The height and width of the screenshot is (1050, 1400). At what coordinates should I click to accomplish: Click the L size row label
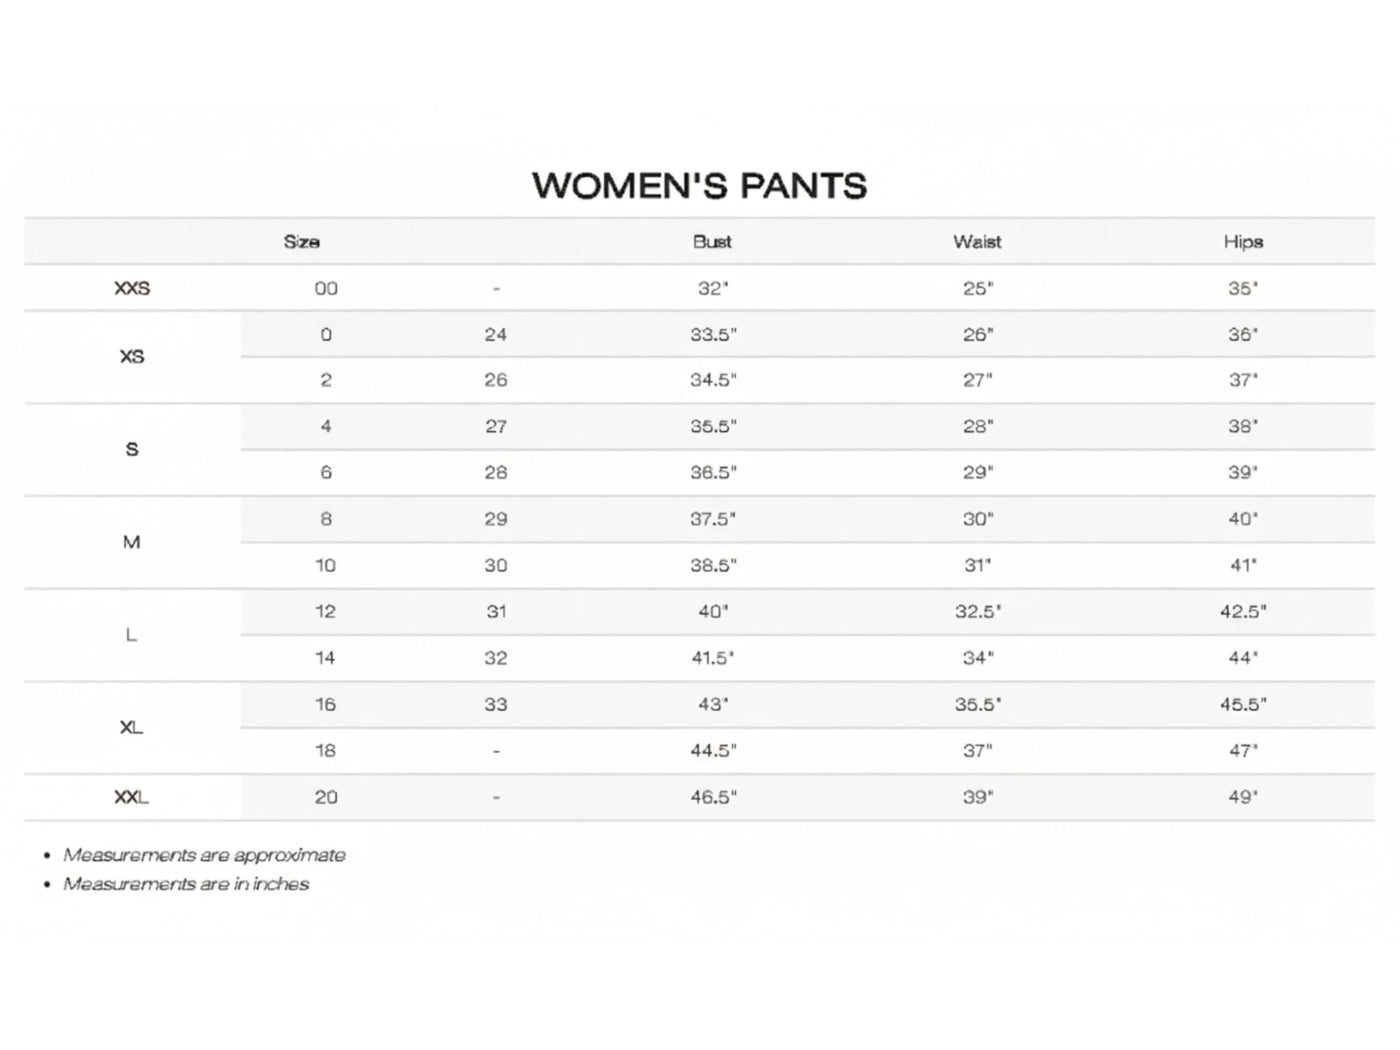point(132,635)
